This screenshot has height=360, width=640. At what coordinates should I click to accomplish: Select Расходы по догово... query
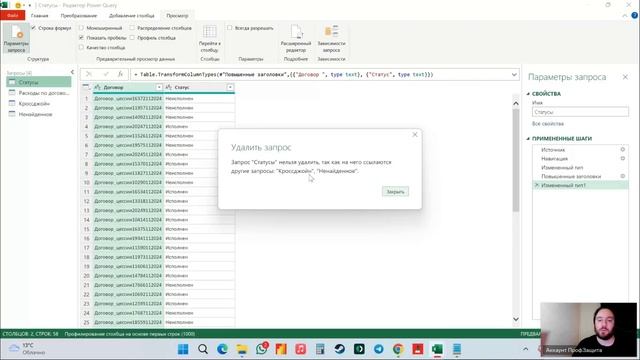(x=39, y=93)
